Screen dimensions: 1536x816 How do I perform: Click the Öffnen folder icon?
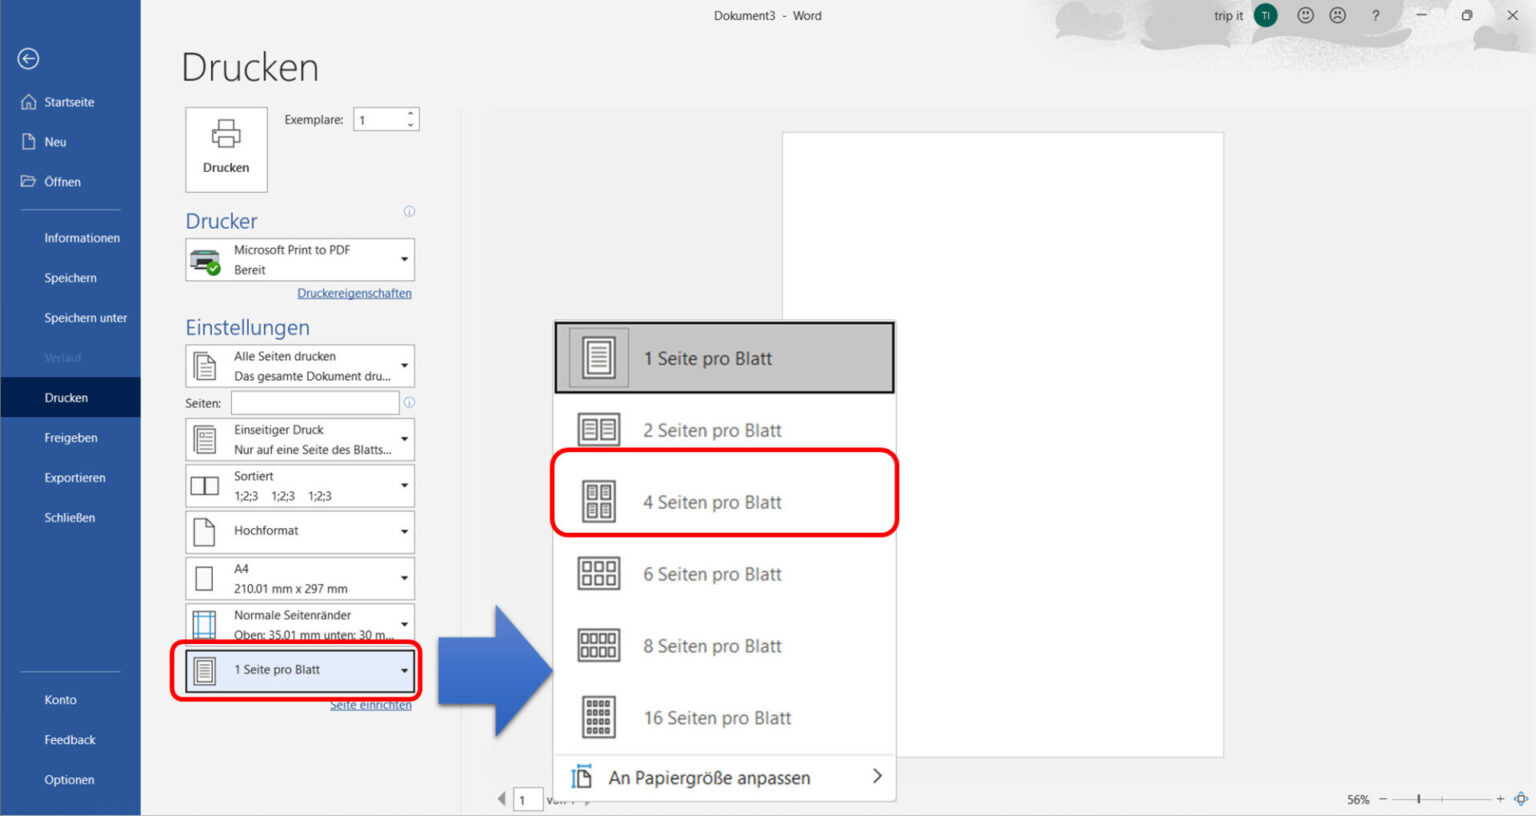[x=28, y=182]
